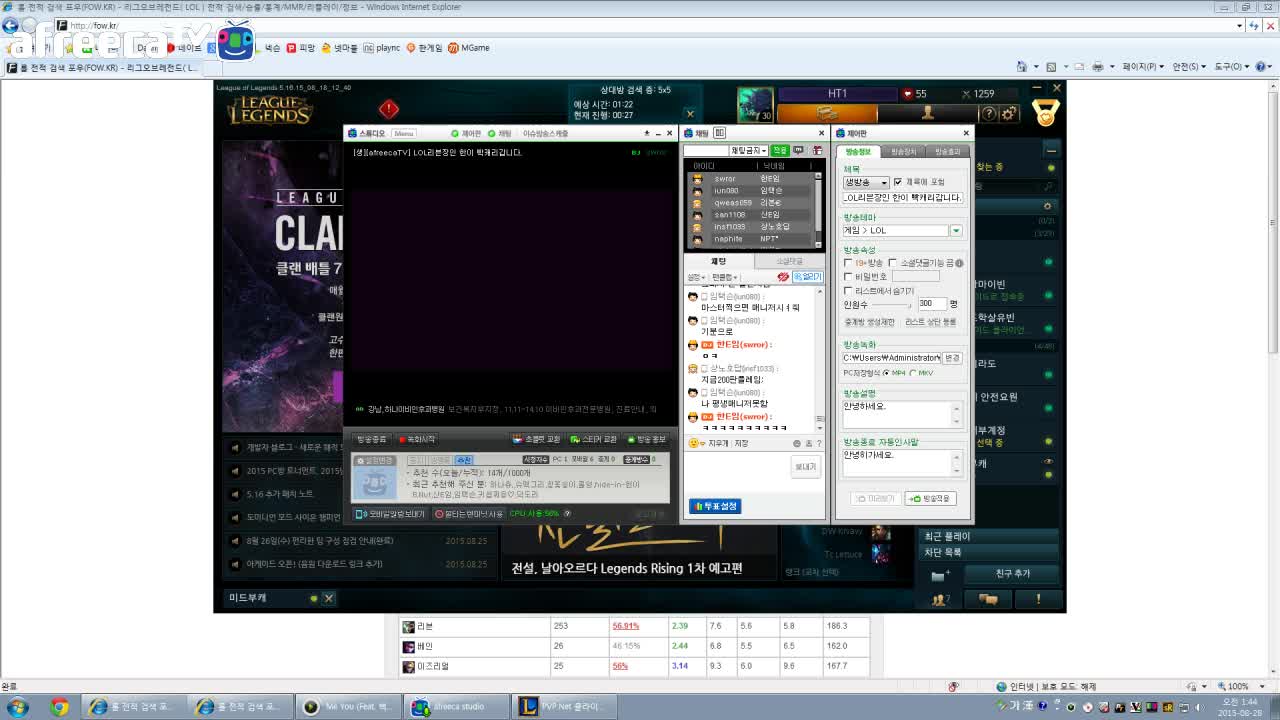Enable the 19+ broadcast checkbox

pyautogui.click(x=848, y=263)
